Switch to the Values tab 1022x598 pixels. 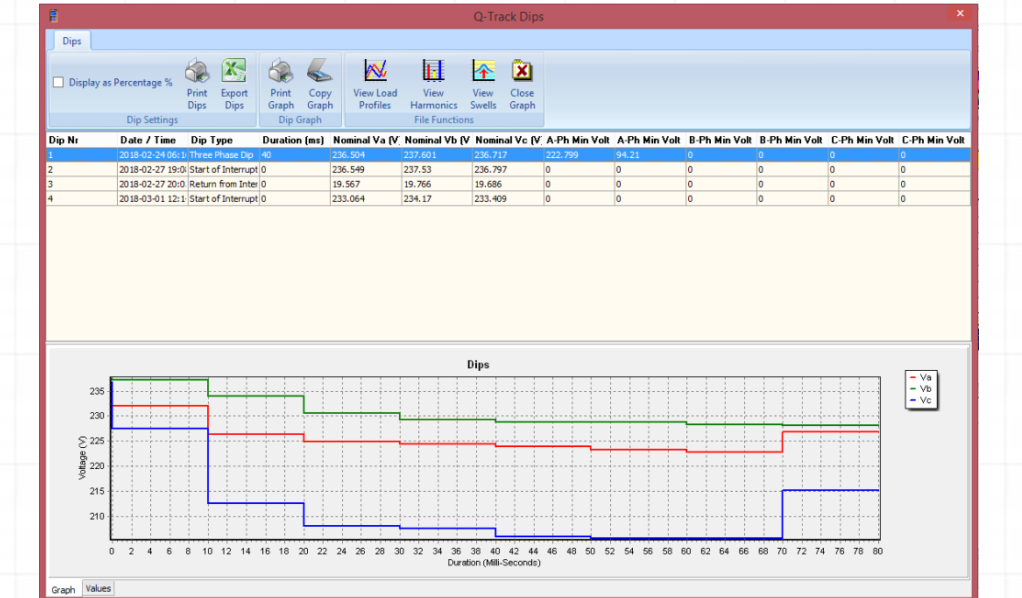pyautogui.click(x=98, y=589)
